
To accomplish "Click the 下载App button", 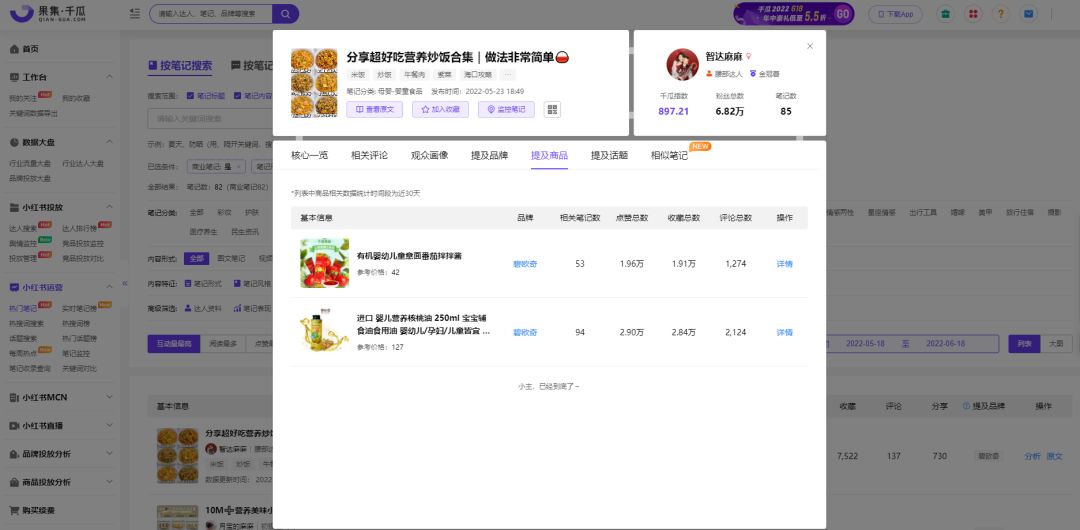I will click(895, 14).
